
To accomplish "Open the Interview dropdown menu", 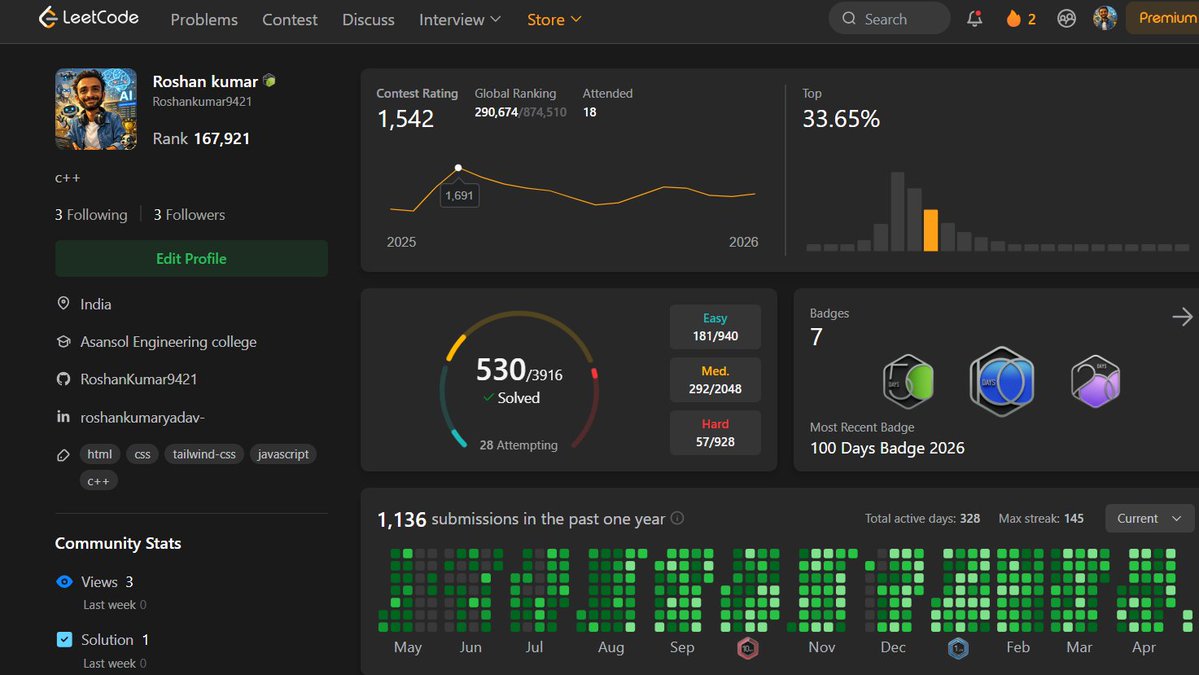I will click(x=460, y=19).
